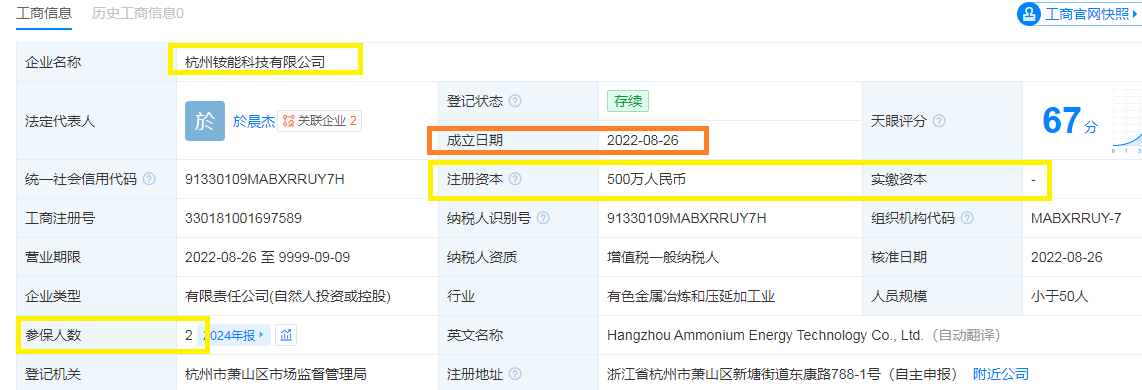The image size is (1142, 390).
Task: Select 核准日期 value 2022-08-26
Action: tap(1067, 257)
